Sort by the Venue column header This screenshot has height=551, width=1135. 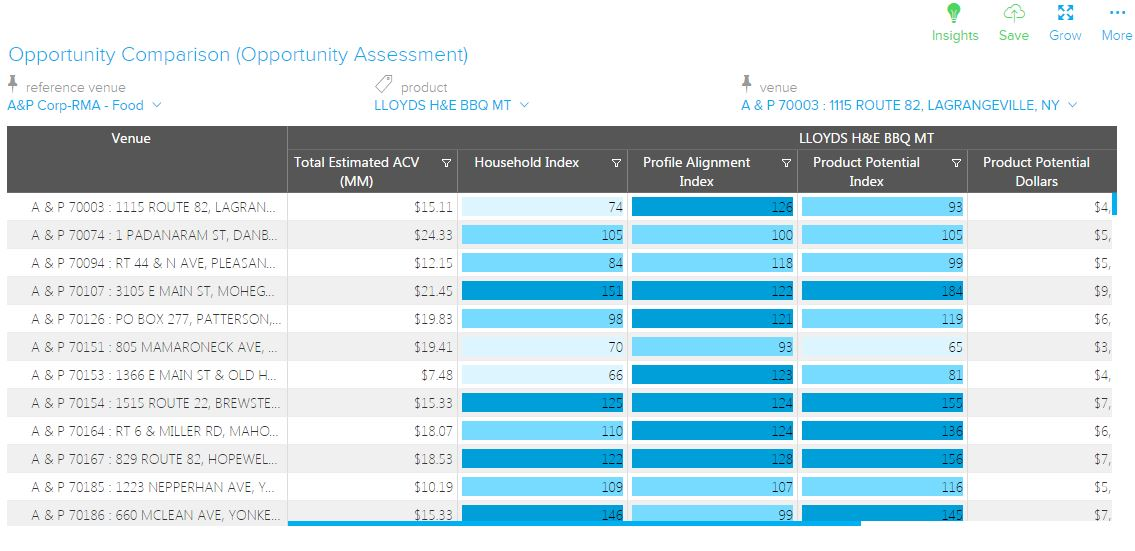coord(131,139)
